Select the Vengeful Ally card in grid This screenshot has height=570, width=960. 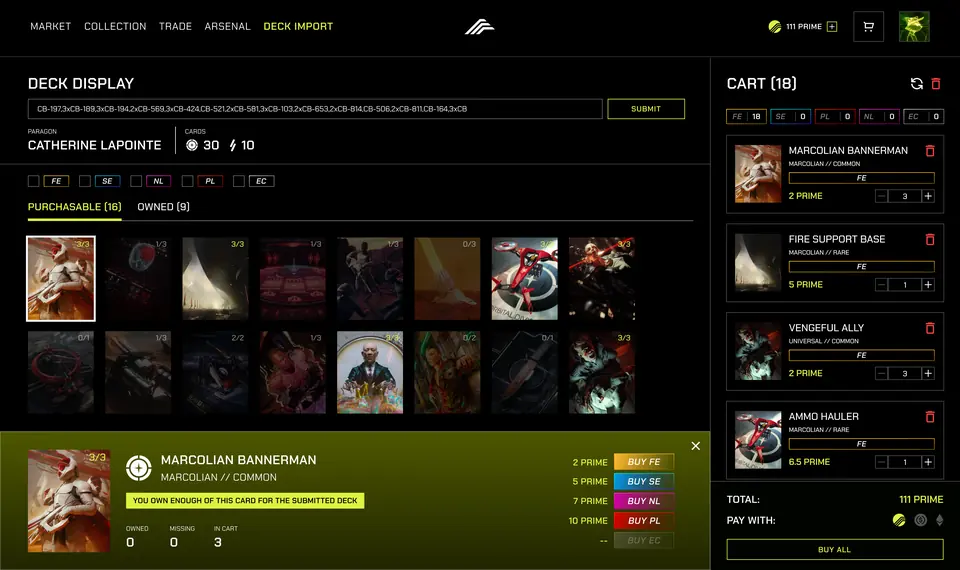pyautogui.click(x=602, y=372)
